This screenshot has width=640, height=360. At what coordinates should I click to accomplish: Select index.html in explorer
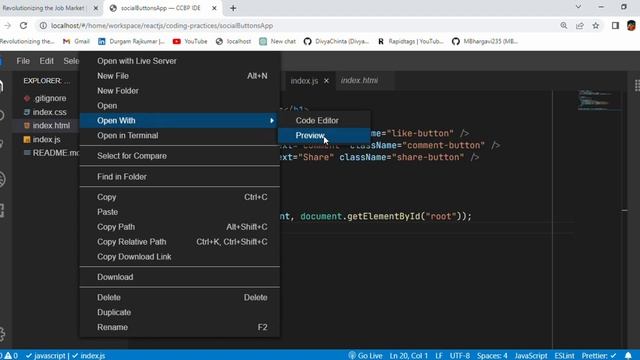(46, 125)
